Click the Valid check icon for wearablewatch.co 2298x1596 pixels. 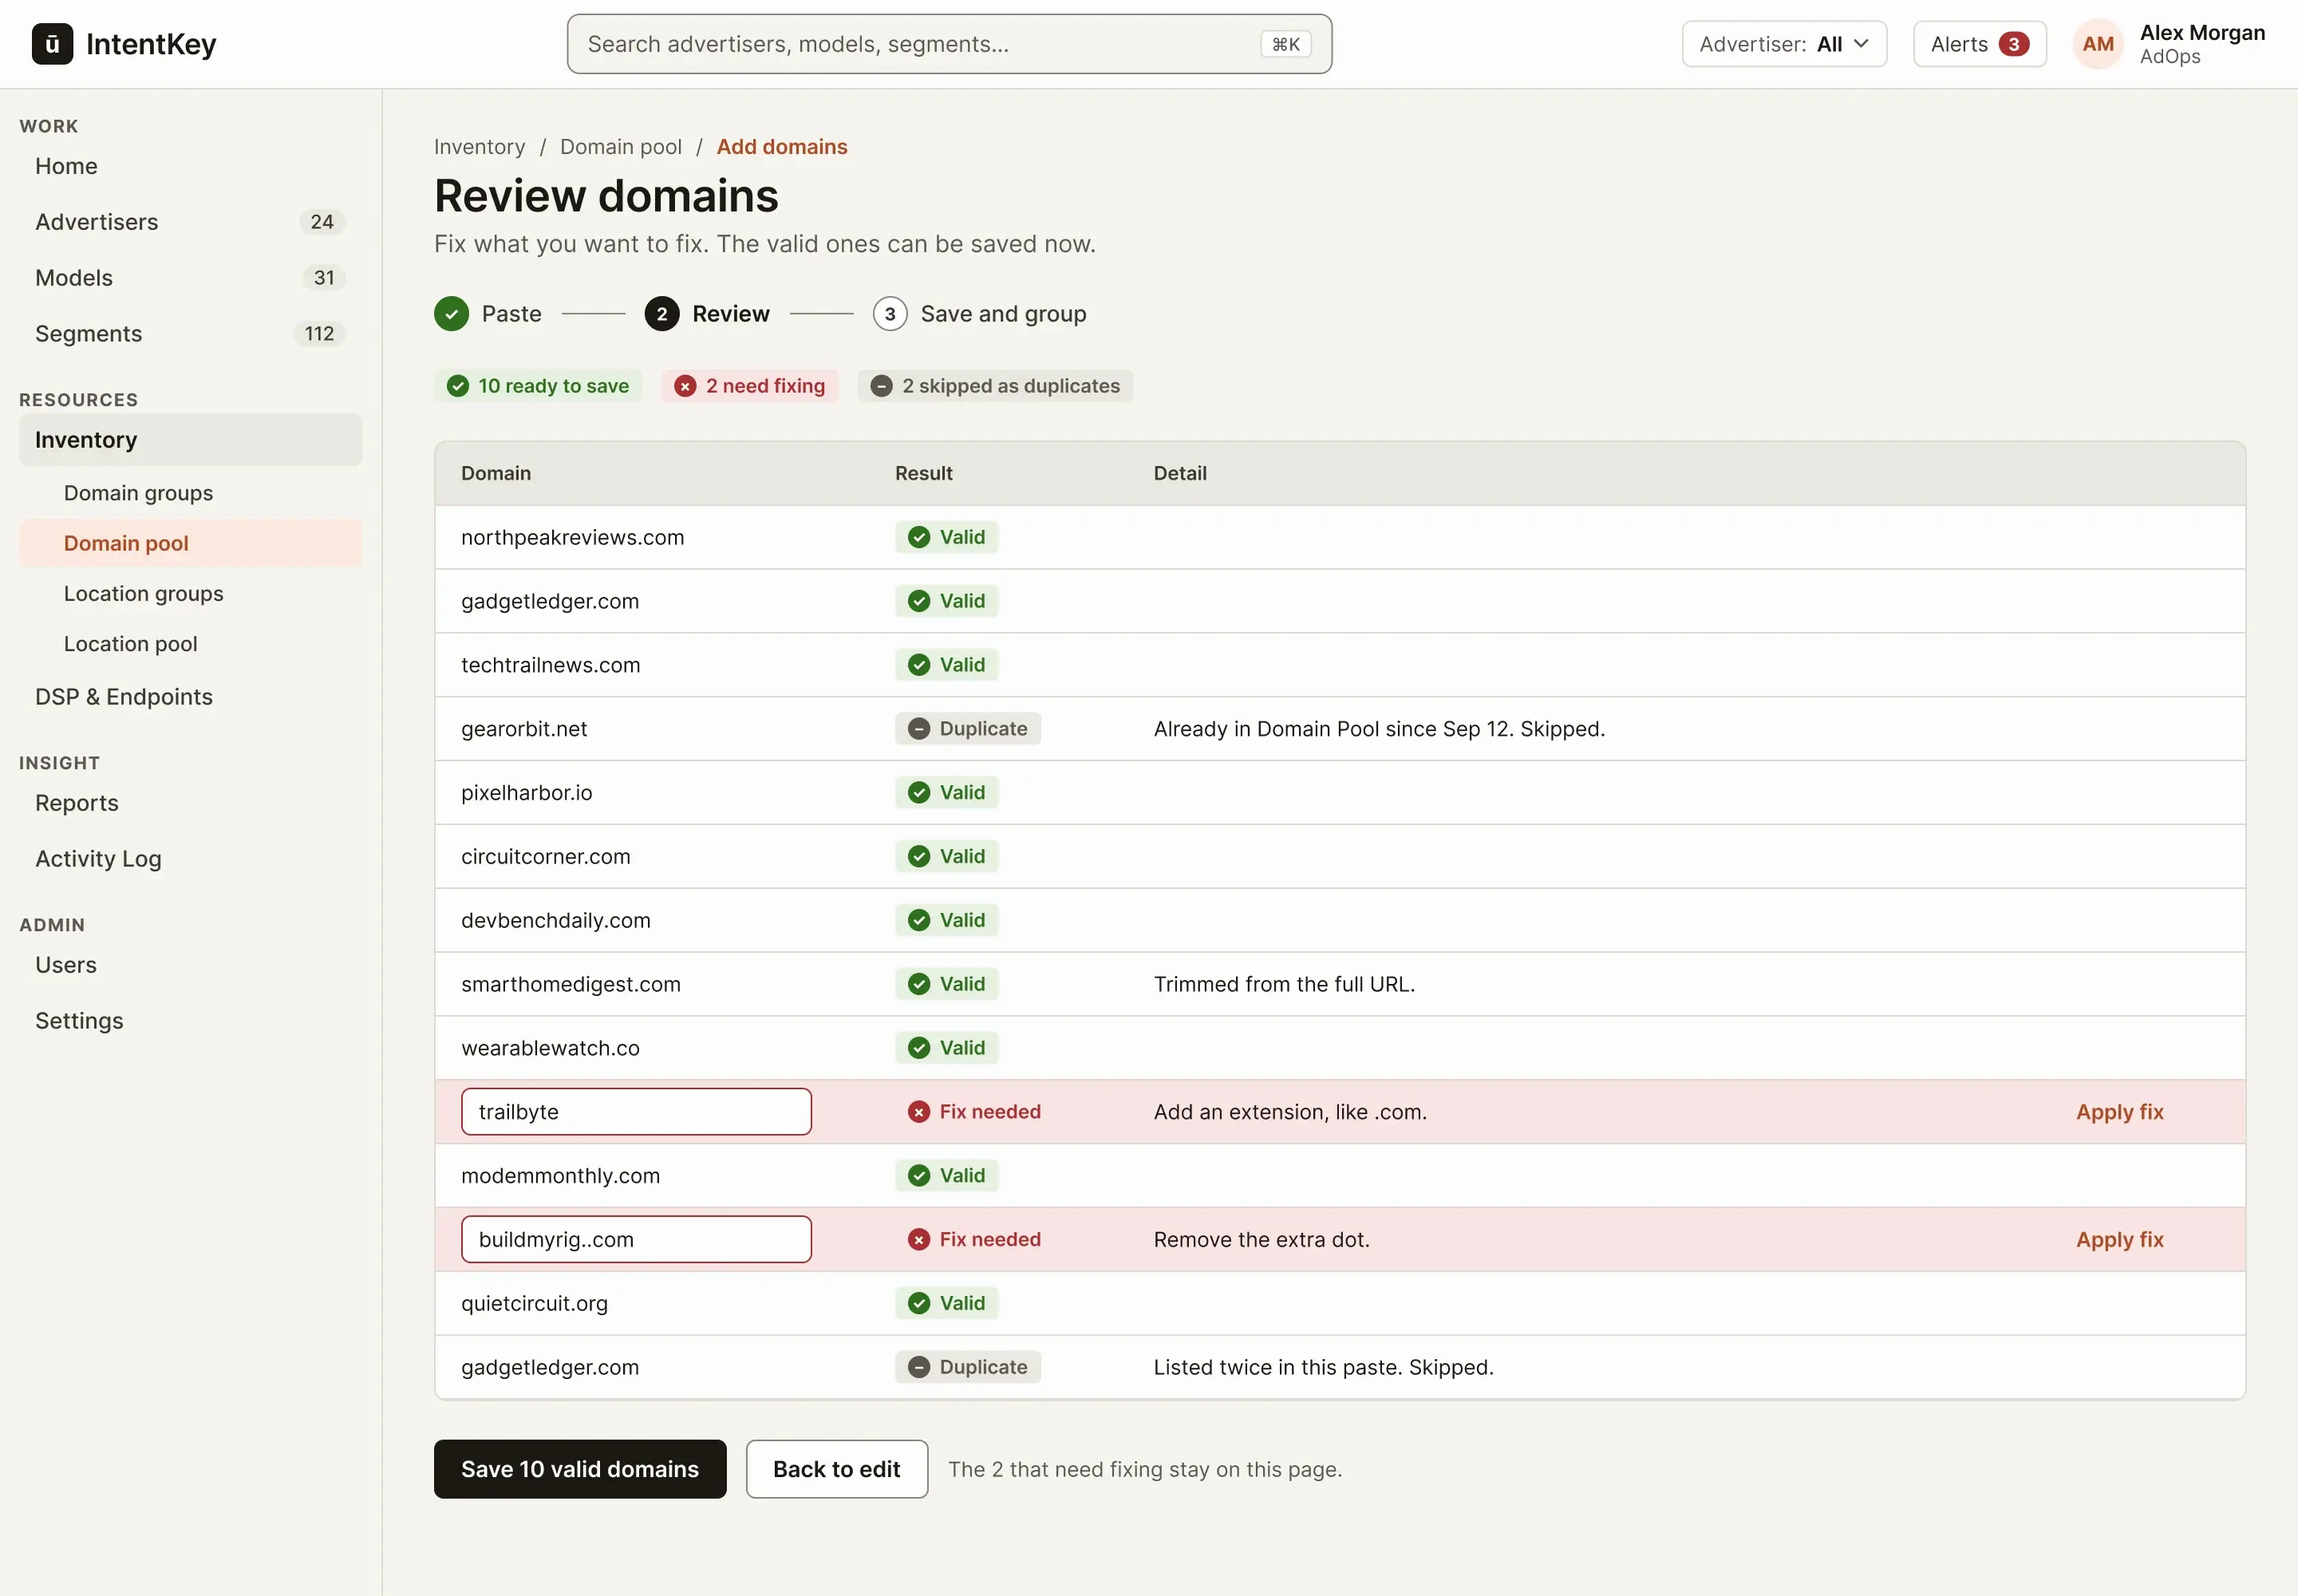click(x=918, y=1048)
